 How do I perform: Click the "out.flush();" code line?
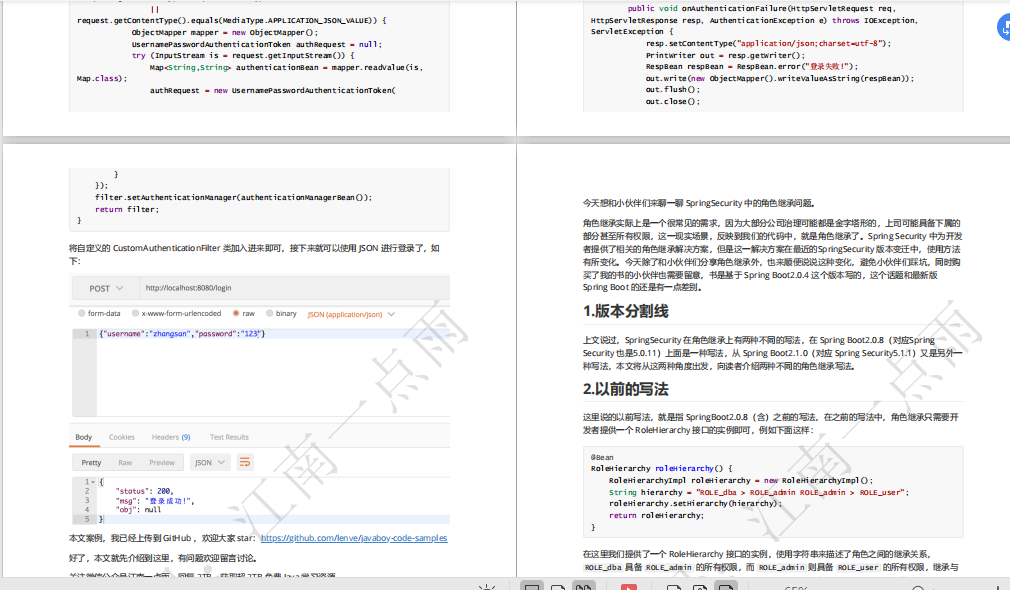point(672,90)
